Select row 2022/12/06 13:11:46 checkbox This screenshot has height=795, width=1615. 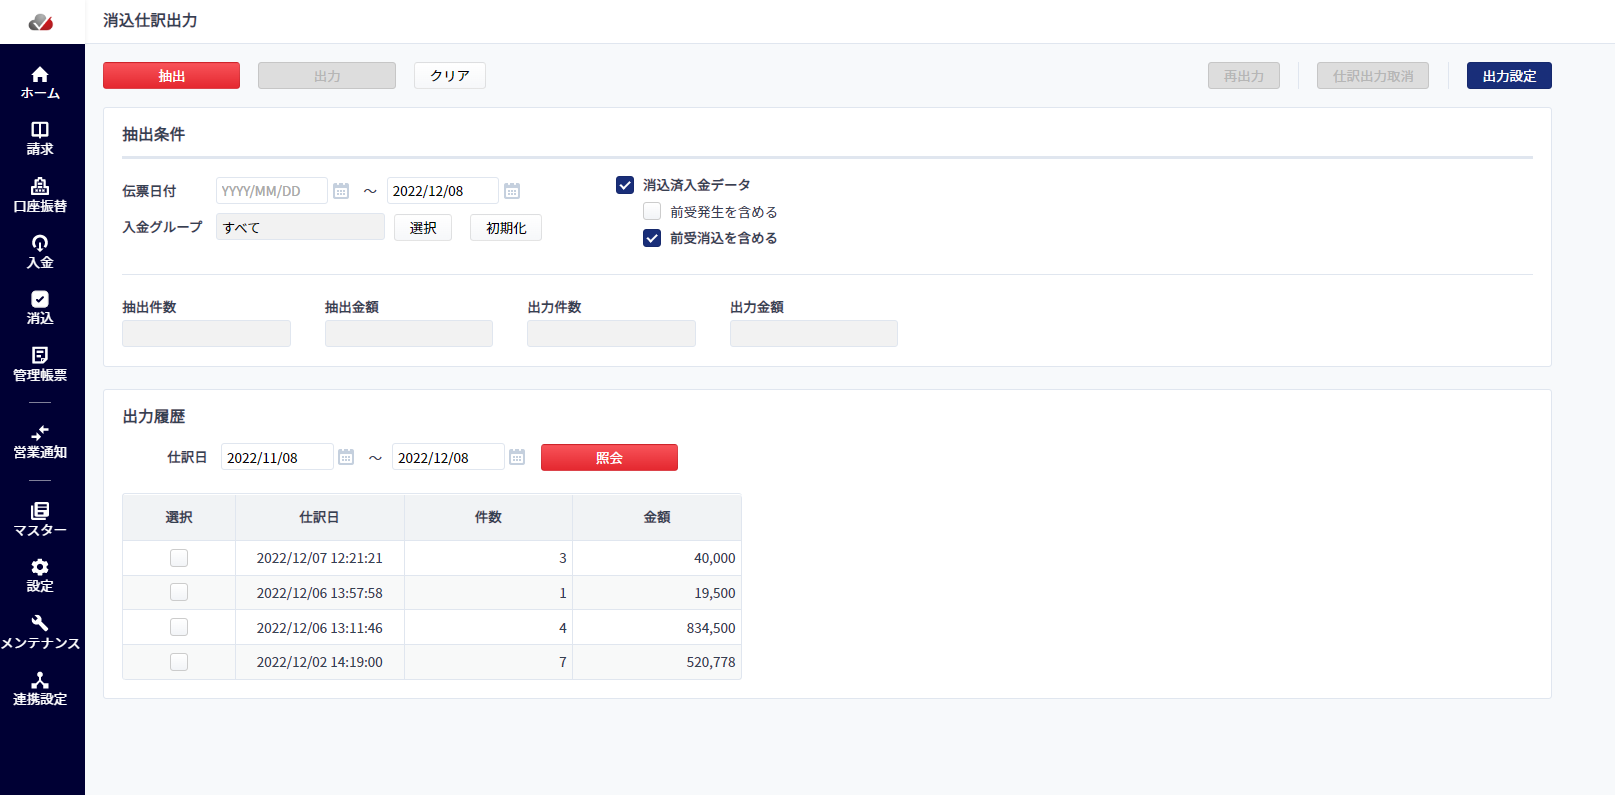[179, 627]
